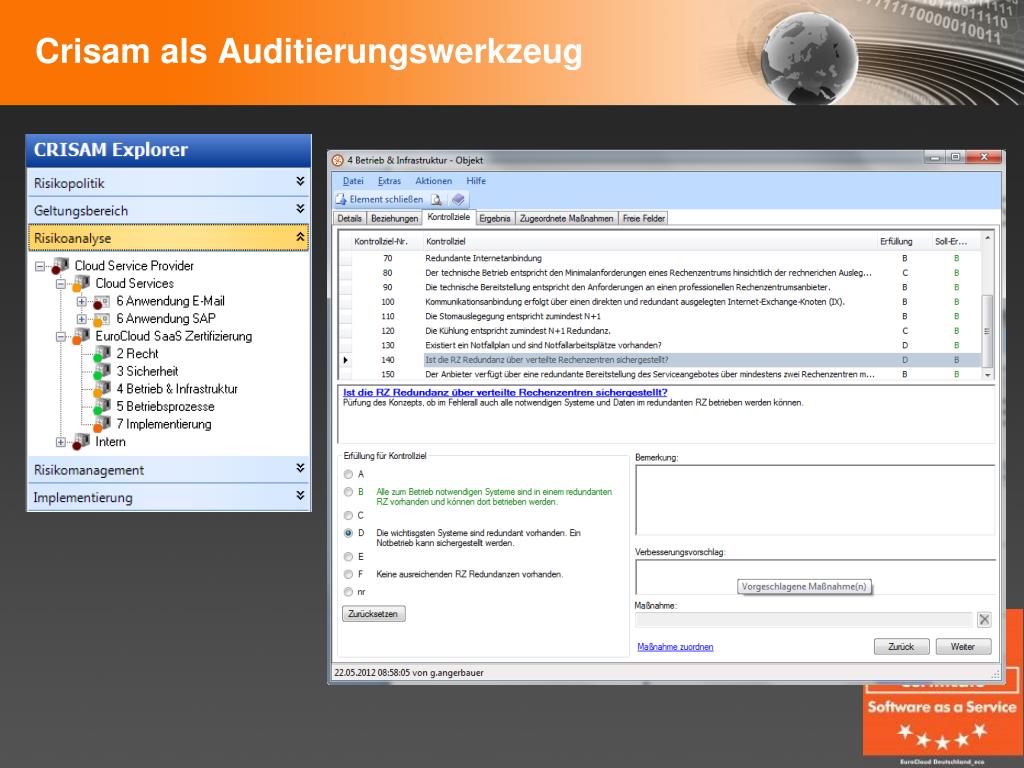Click the Weiter button
The image size is (1024, 768).
[963, 647]
